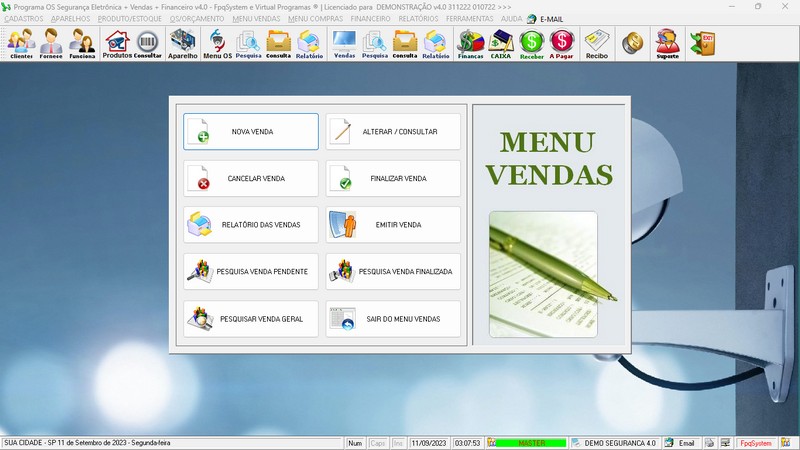Click the EMITIR VENDA button
Viewport: 800px width, 450px height.
393,224
